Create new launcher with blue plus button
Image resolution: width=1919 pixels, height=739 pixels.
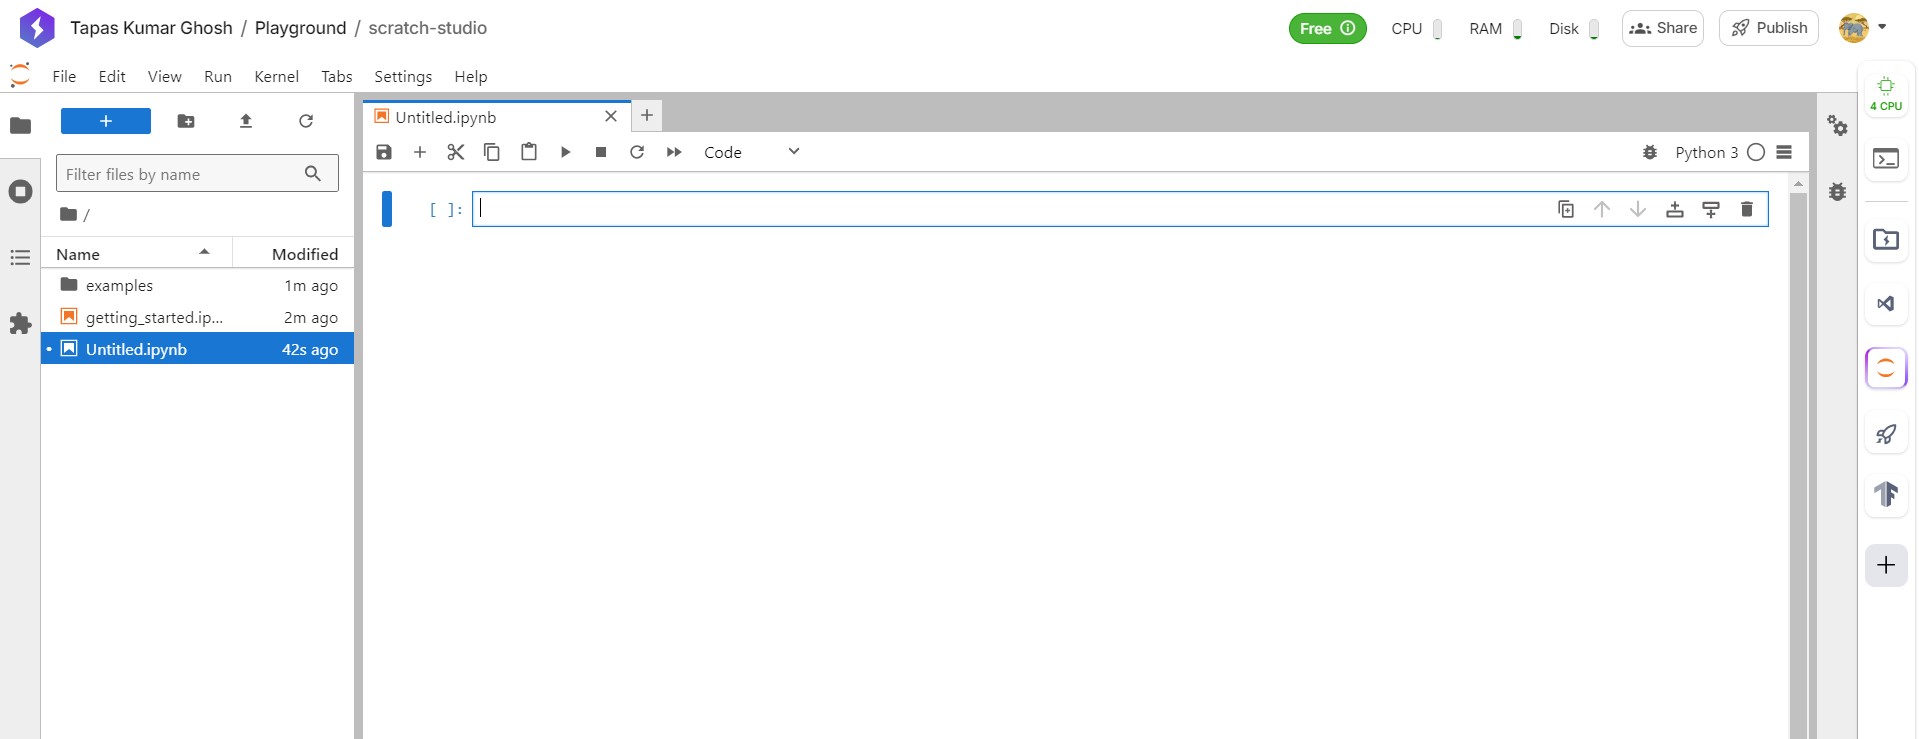[x=106, y=121]
